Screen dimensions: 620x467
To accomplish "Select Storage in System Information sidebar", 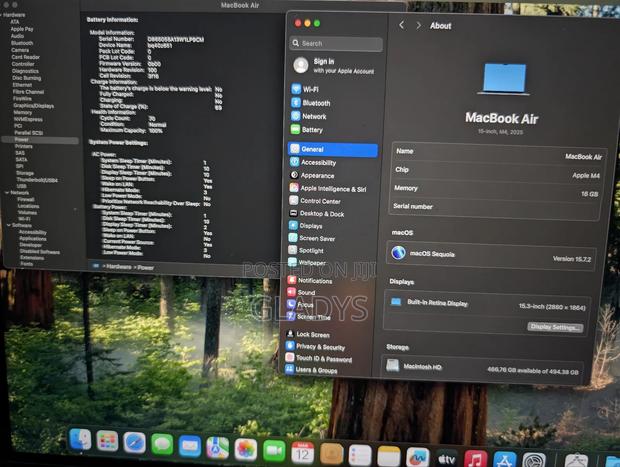I will click(25, 173).
